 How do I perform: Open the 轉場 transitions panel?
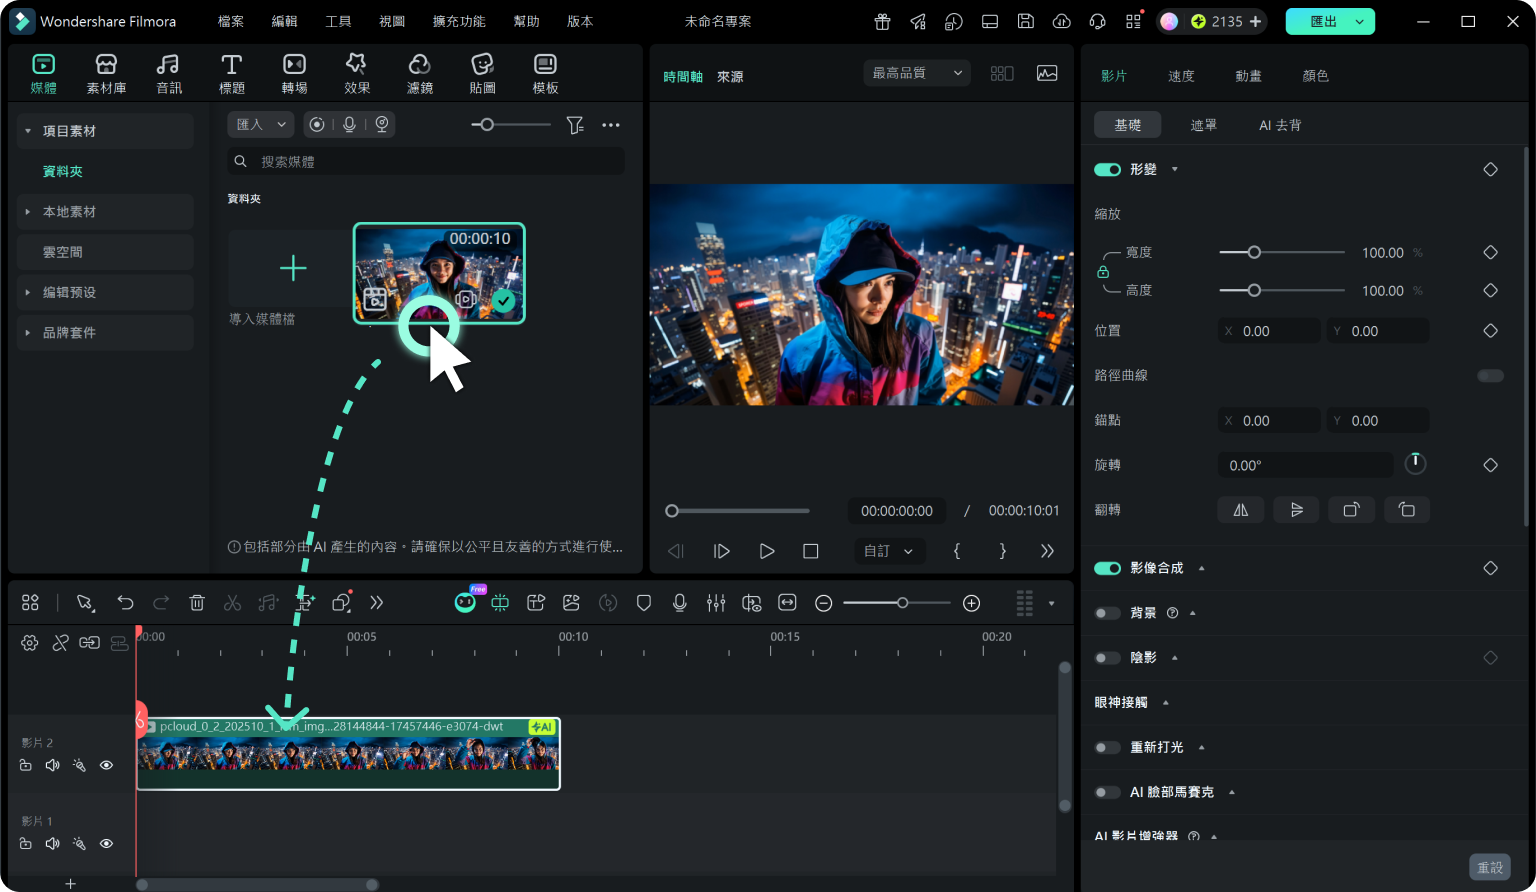point(294,74)
